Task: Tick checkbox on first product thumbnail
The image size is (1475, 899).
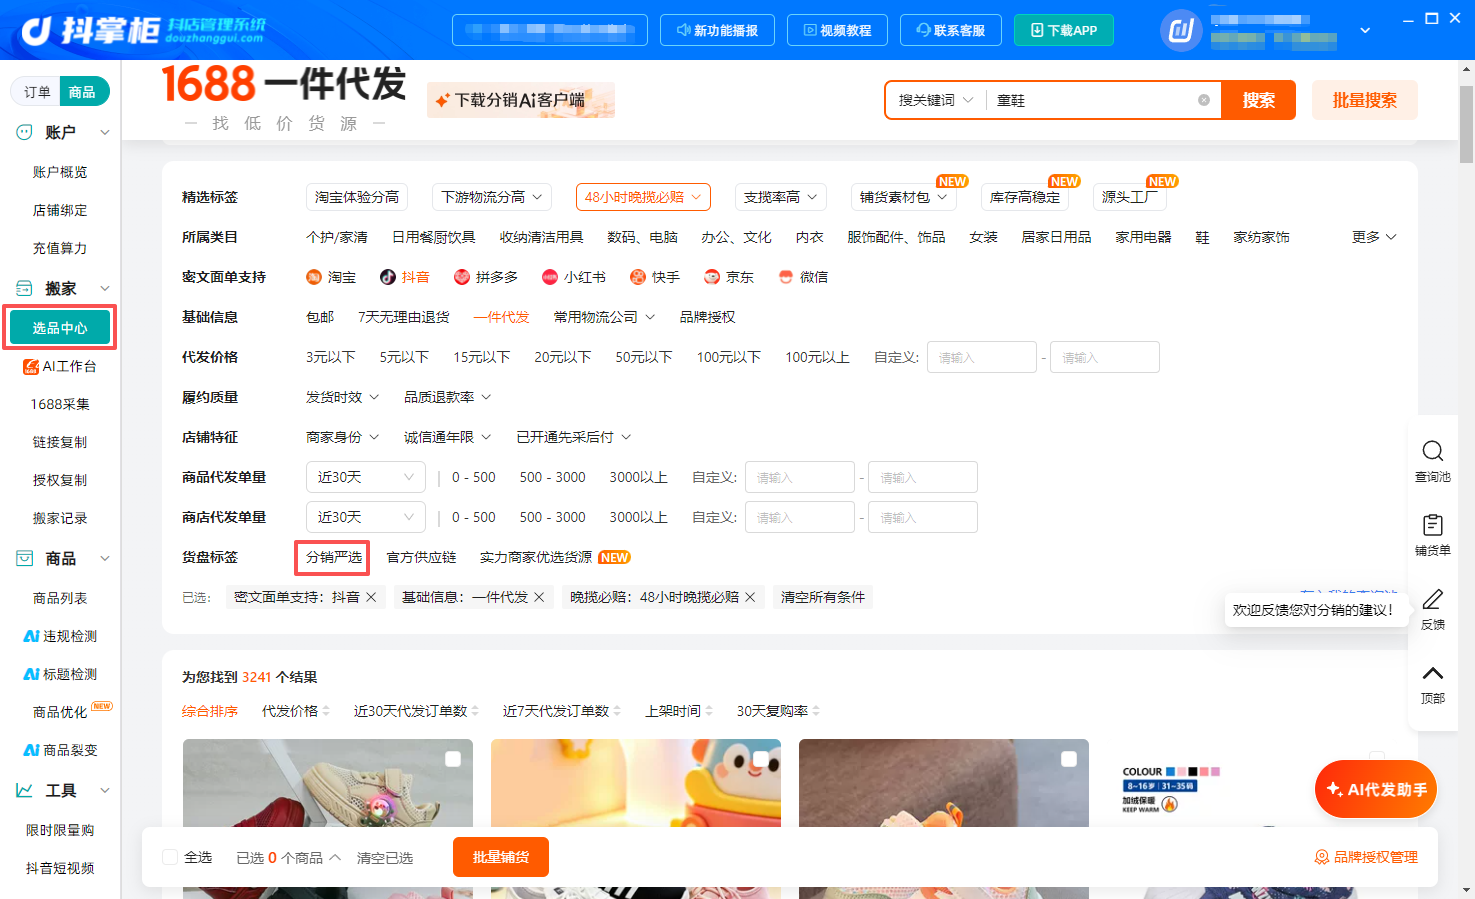Action: pyautogui.click(x=453, y=759)
